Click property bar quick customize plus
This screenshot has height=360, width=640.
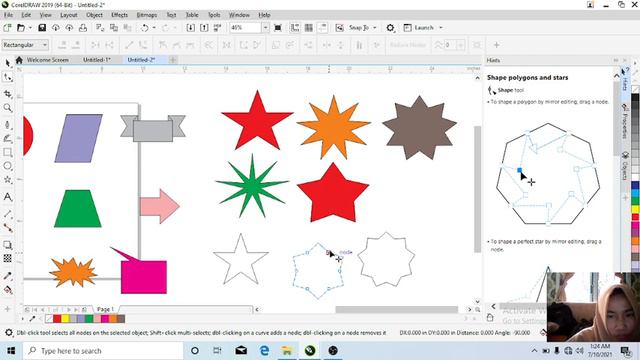pyautogui.click(x=496, y=45)
